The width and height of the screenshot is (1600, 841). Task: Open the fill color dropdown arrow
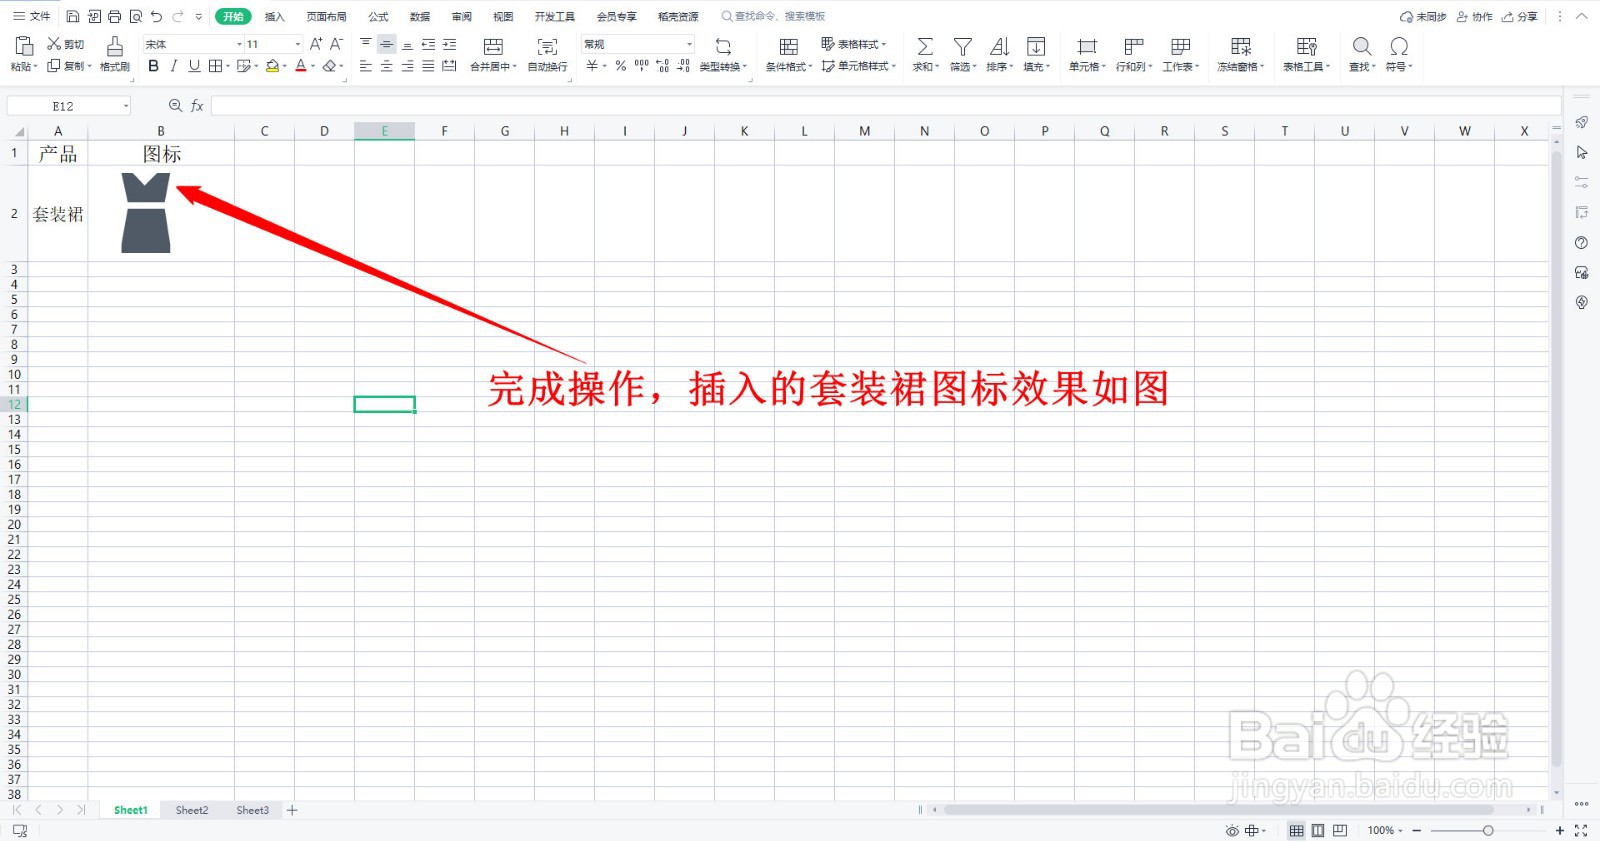[x=285, y=66]
